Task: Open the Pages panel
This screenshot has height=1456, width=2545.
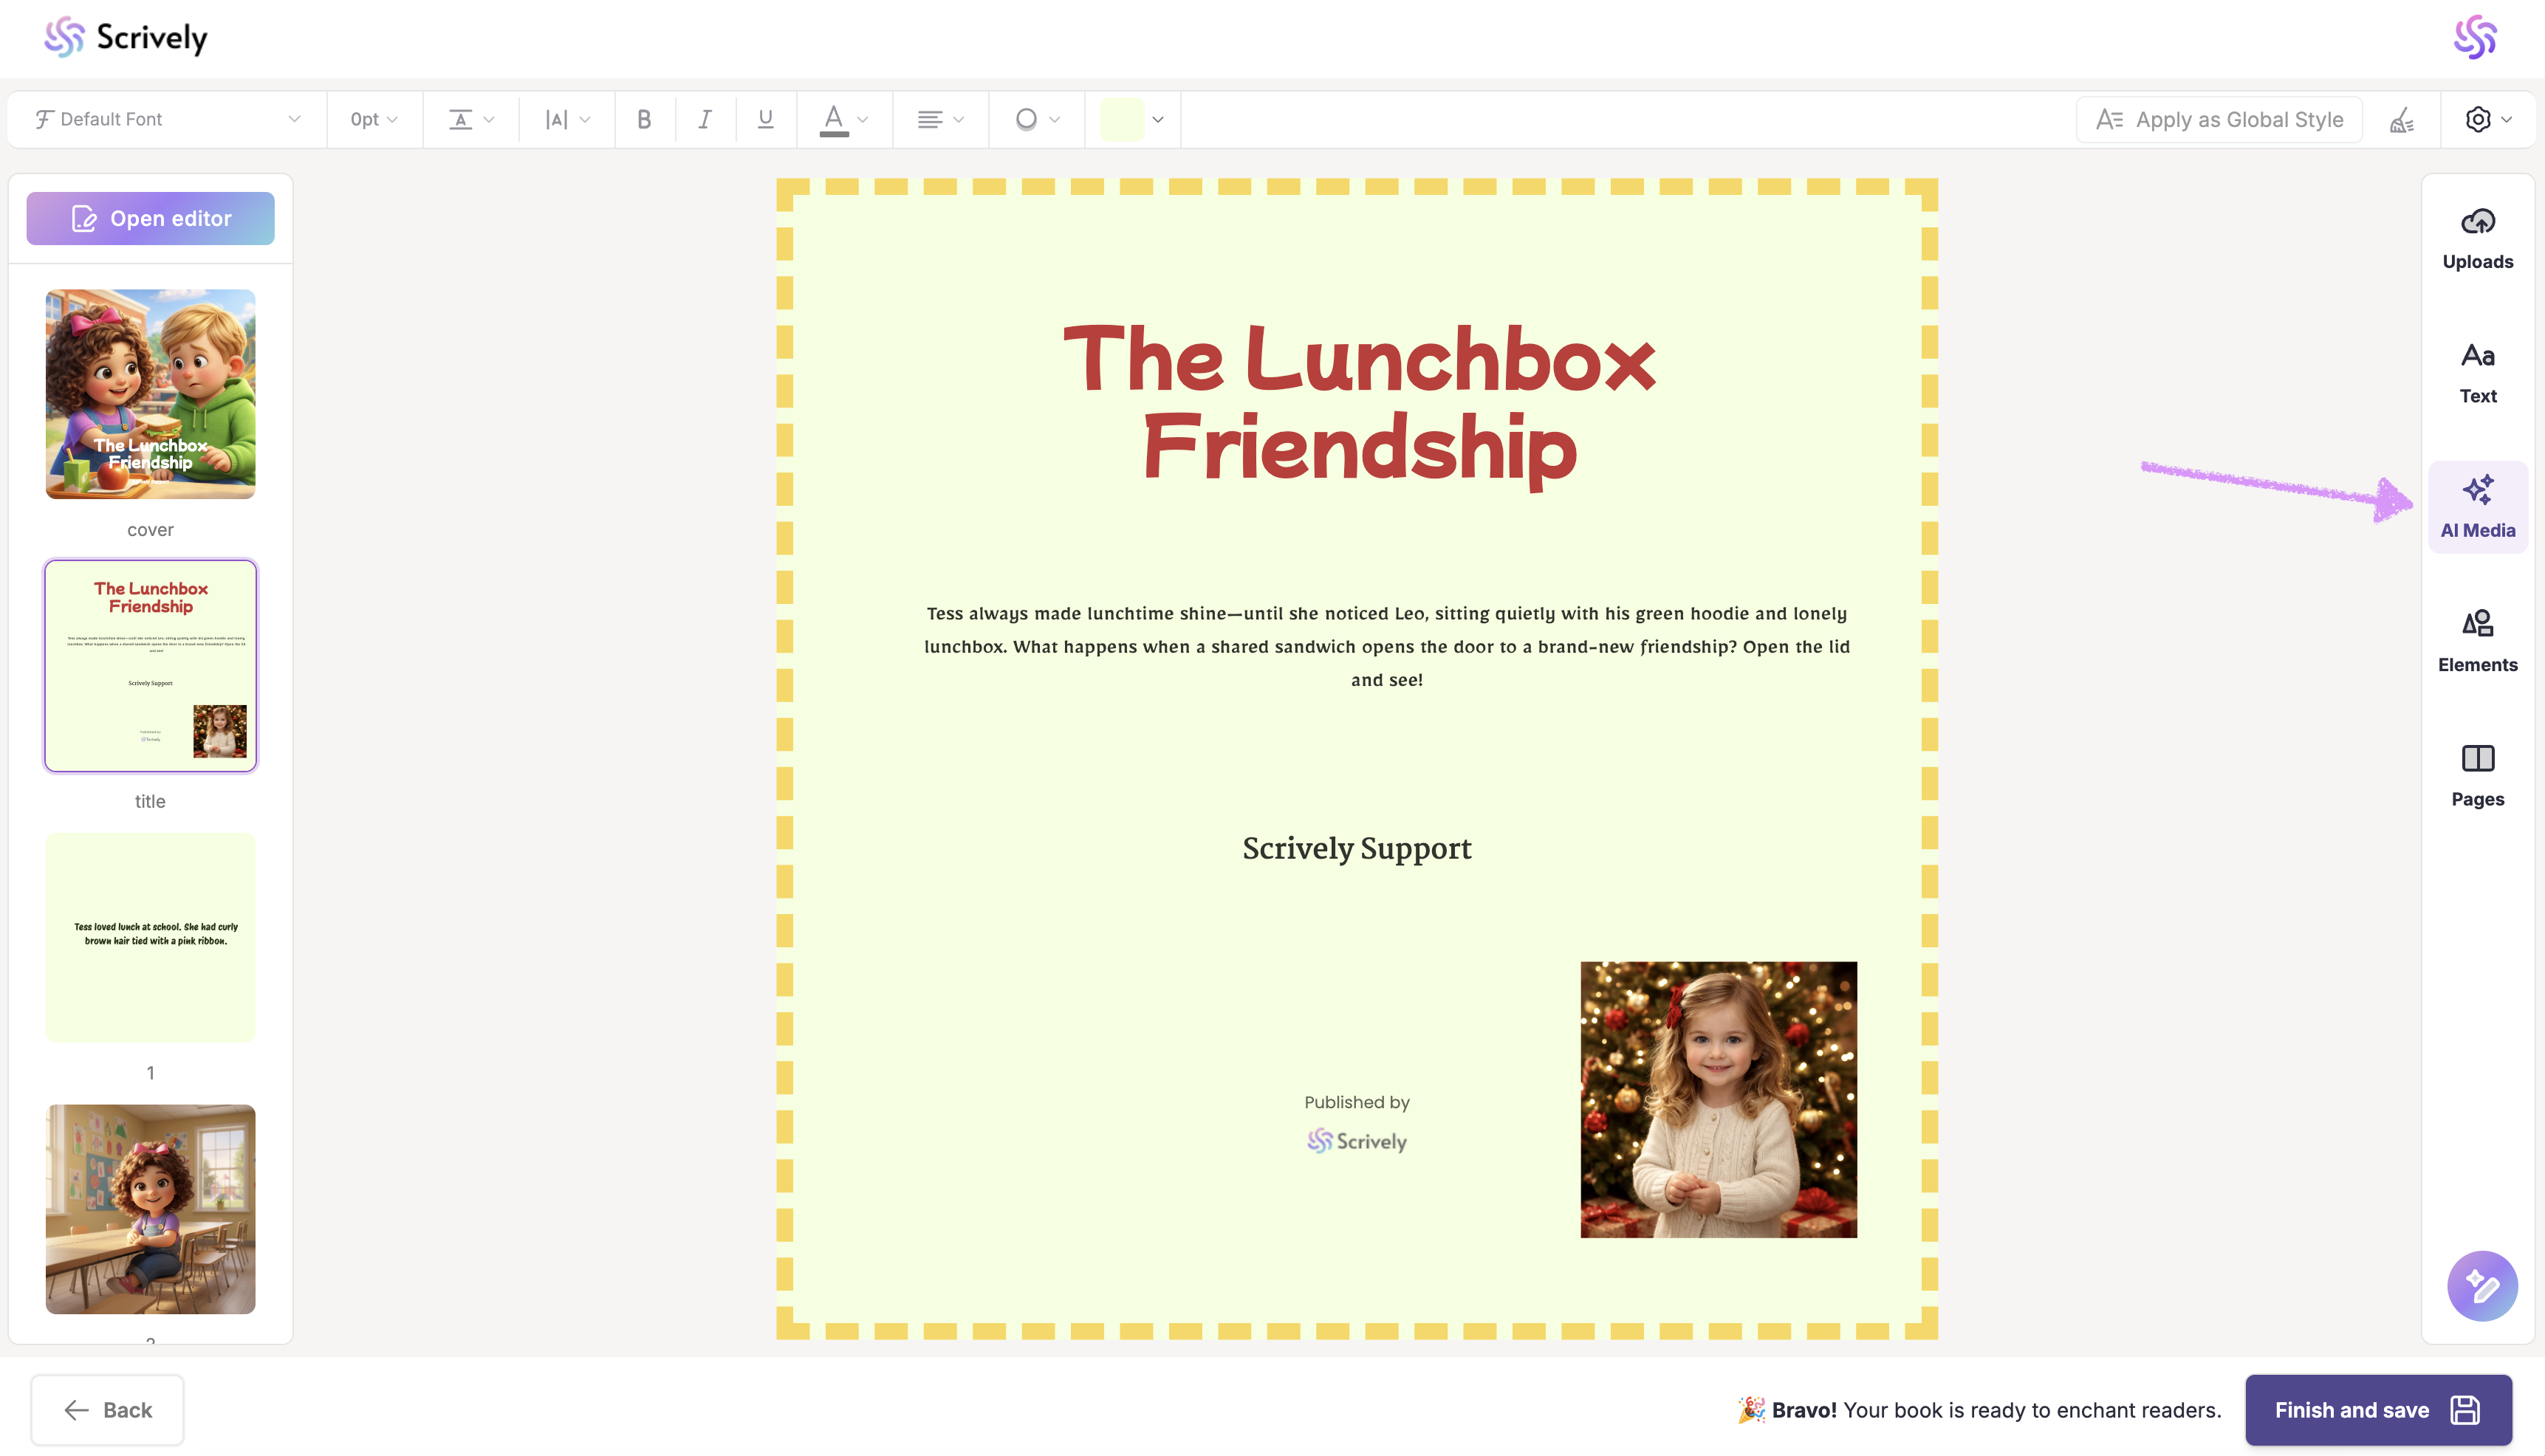Action: (2476, 775)
